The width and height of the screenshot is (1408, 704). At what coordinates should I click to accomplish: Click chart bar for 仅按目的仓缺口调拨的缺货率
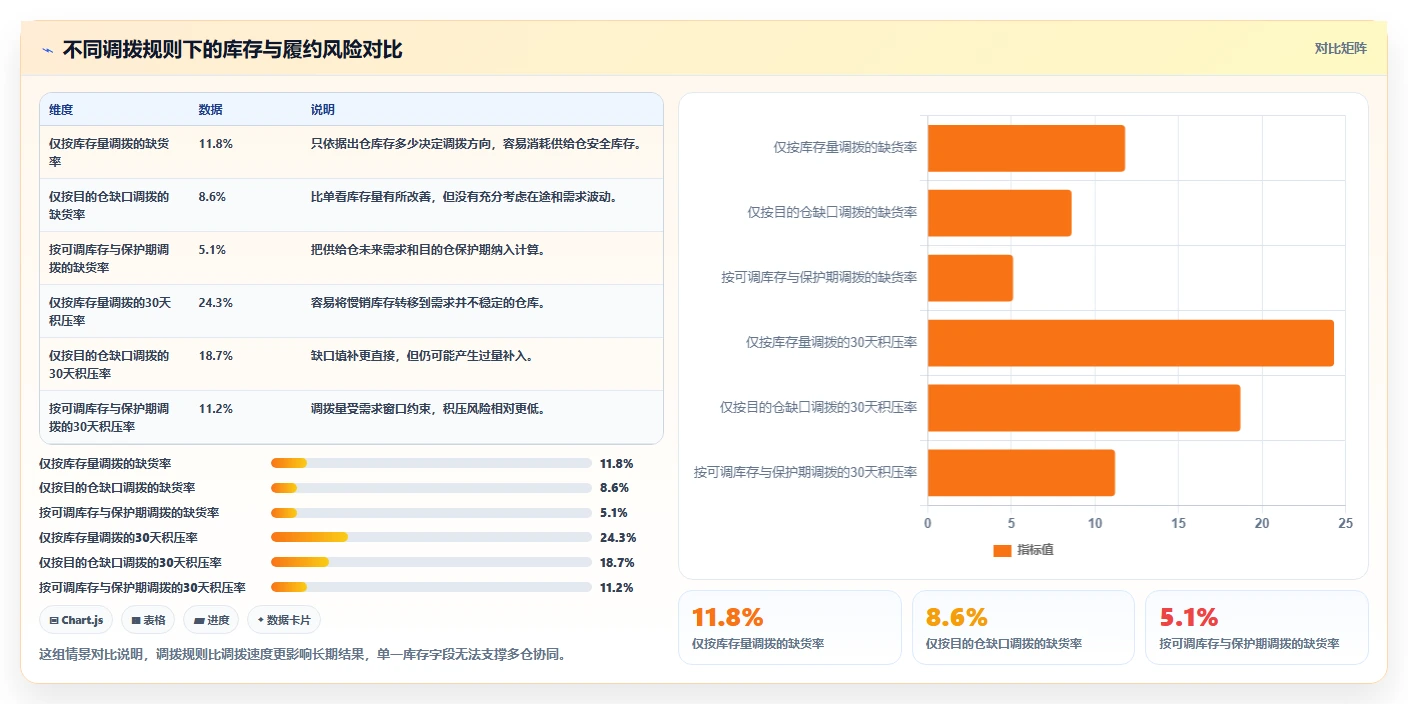tap(999, 213)
